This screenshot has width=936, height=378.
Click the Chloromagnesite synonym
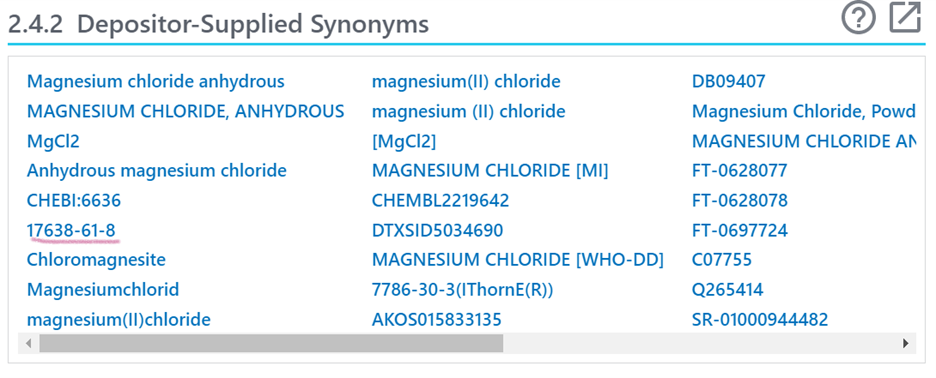pyautogui.click(x=96, y=260)
